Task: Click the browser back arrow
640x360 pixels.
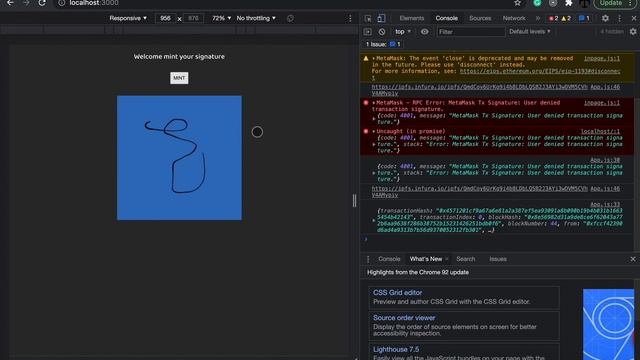Action: [x=10, y=3]
